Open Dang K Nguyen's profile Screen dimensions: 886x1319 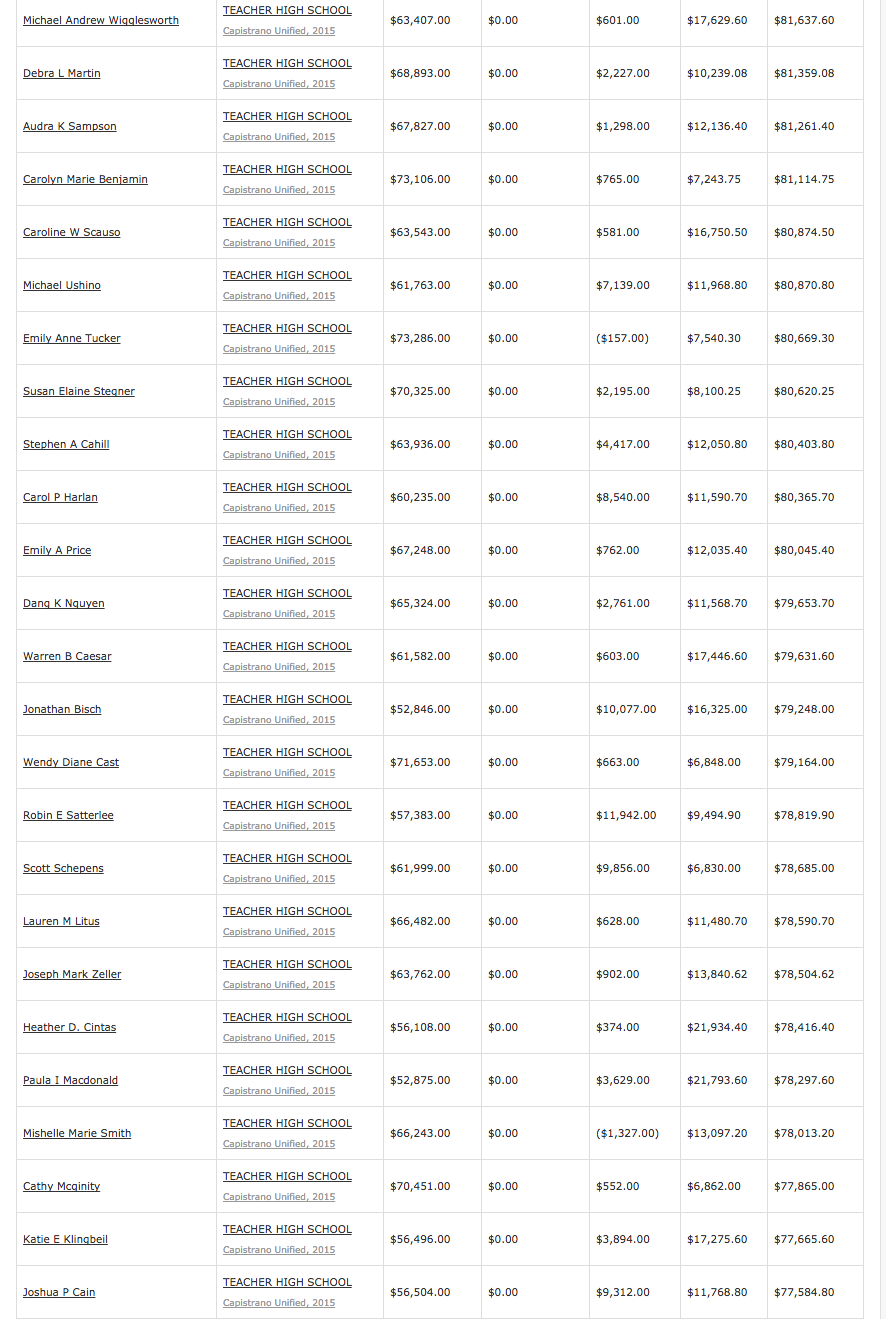pos(64,603)
